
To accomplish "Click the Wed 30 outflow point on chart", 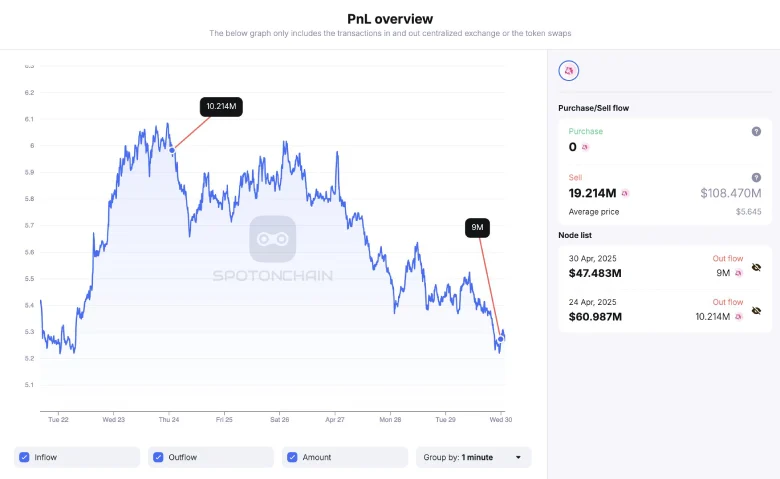I will (500, 339).
